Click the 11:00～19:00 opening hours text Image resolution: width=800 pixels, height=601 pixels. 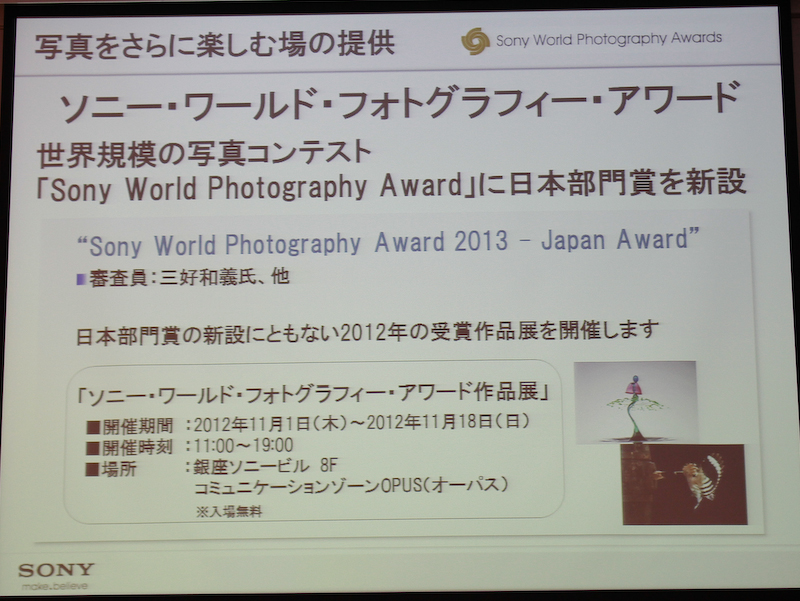click(x=240, y=446)
